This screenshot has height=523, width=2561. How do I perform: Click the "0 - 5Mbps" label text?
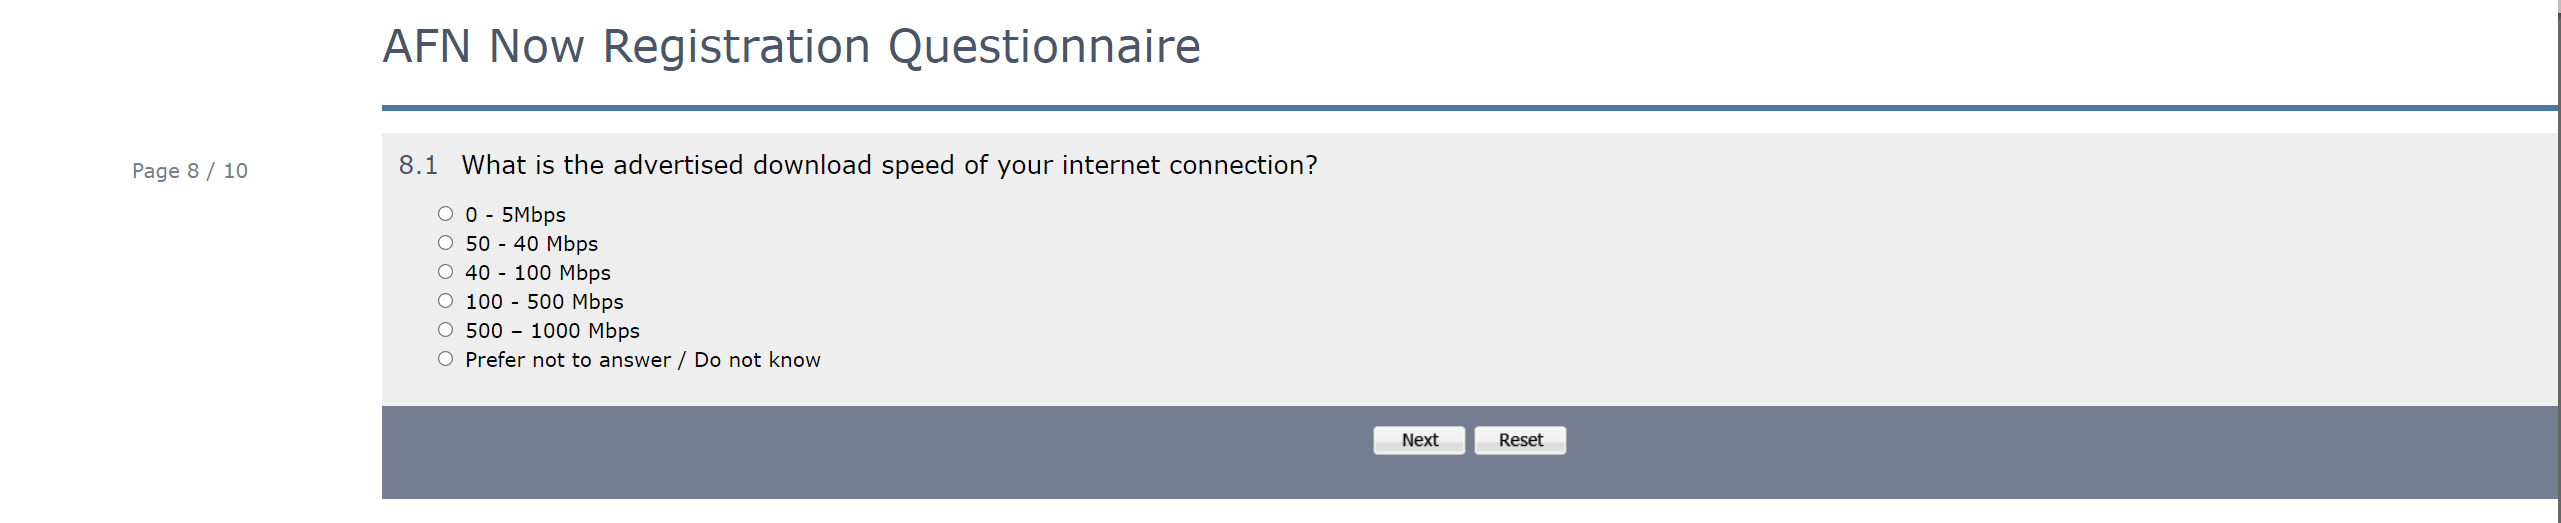pyautogui.click(x=515, y=215)
